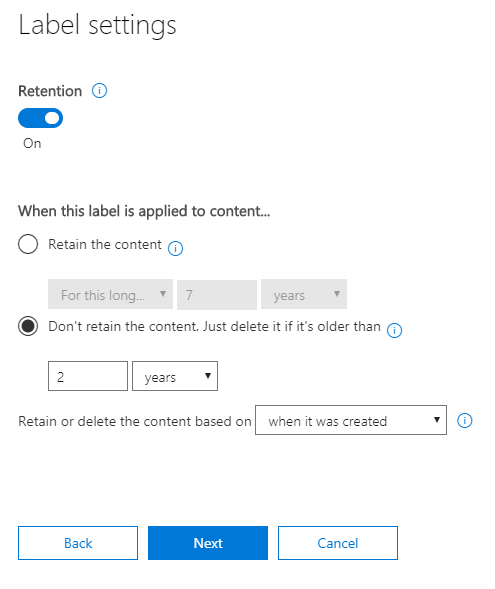Click the 'Retain the content' label text
The height and width of the screenshot is (589, 495).
point(105,245)
